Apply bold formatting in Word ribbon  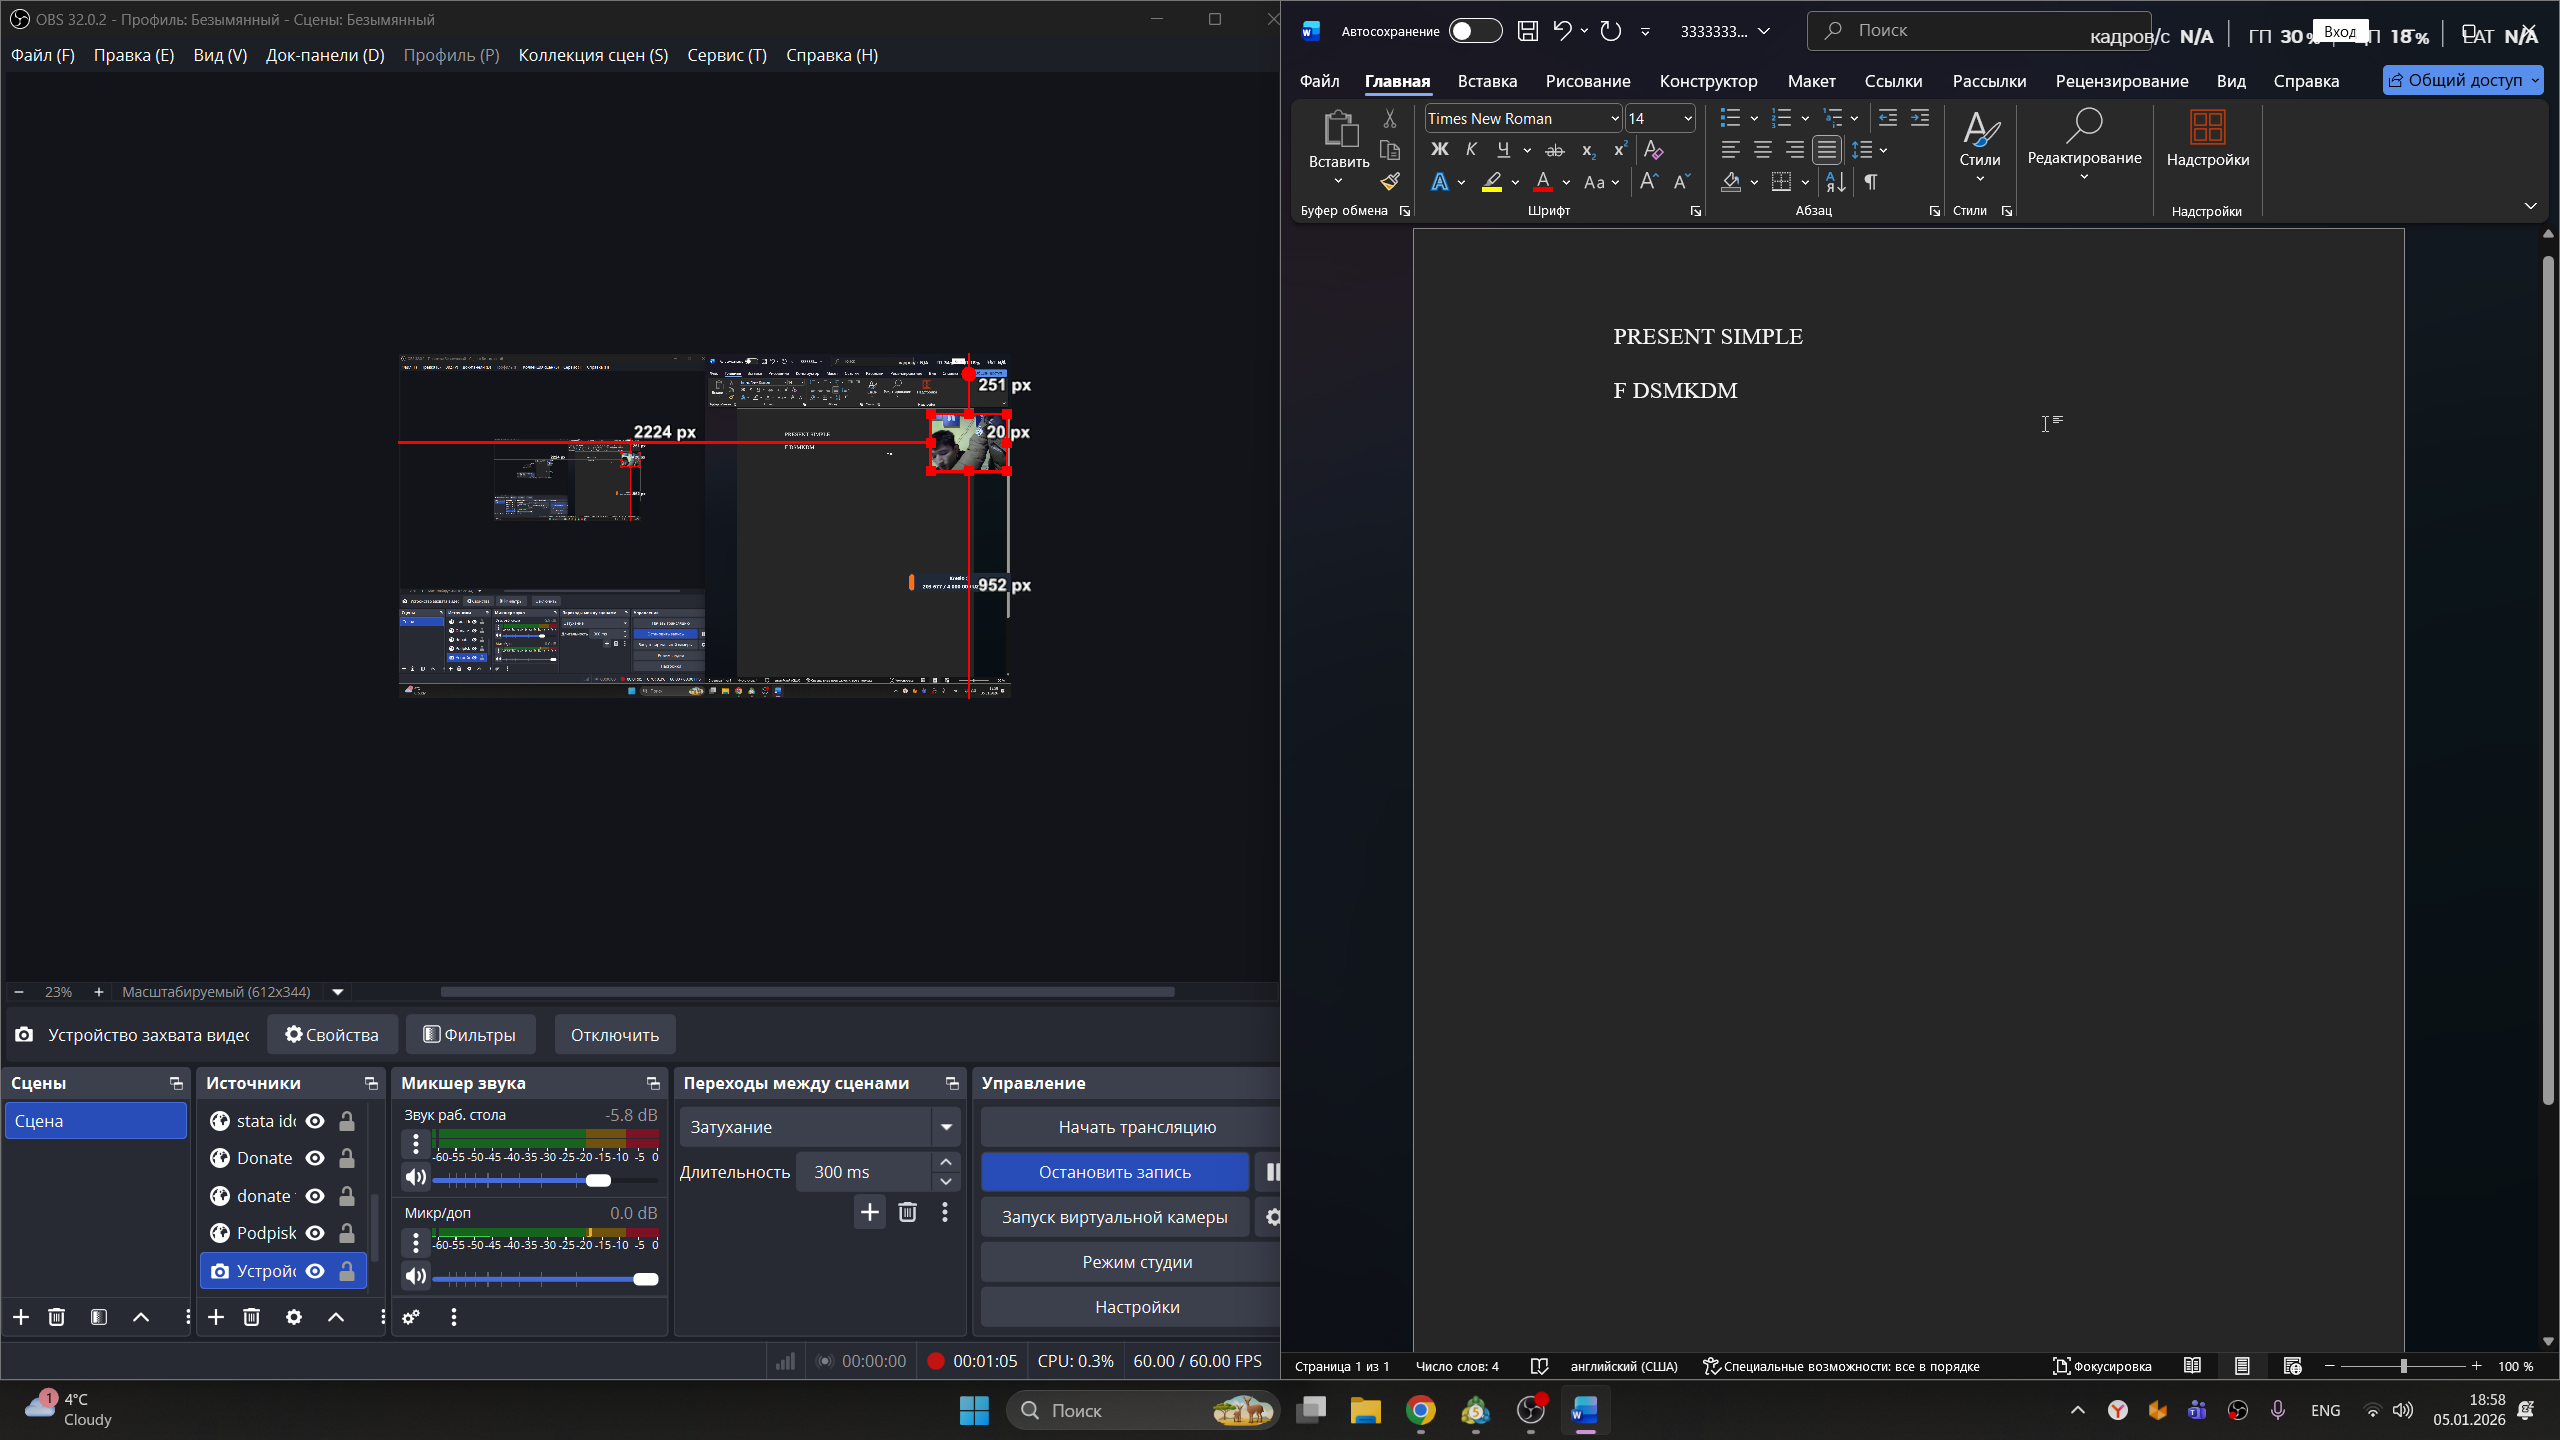pyautogui.click(x=1439, y=150)
